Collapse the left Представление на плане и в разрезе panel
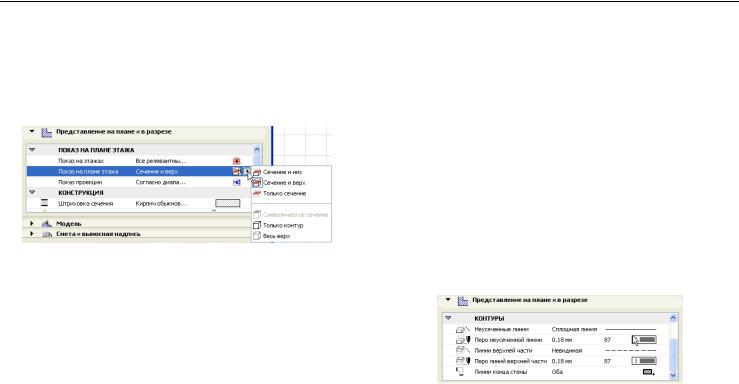The image size is (739, 384). [32, 131]
